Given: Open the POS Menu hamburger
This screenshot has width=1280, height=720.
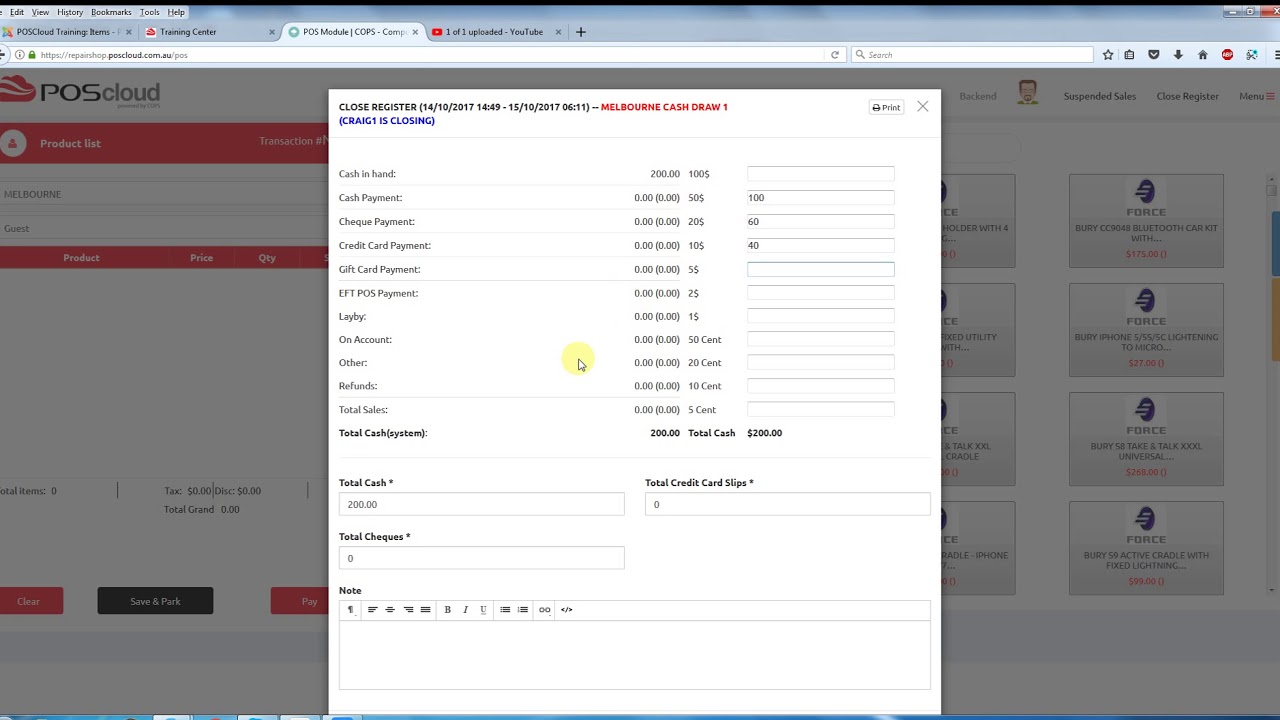Looking at the screenshot, I should [1256, 96].
